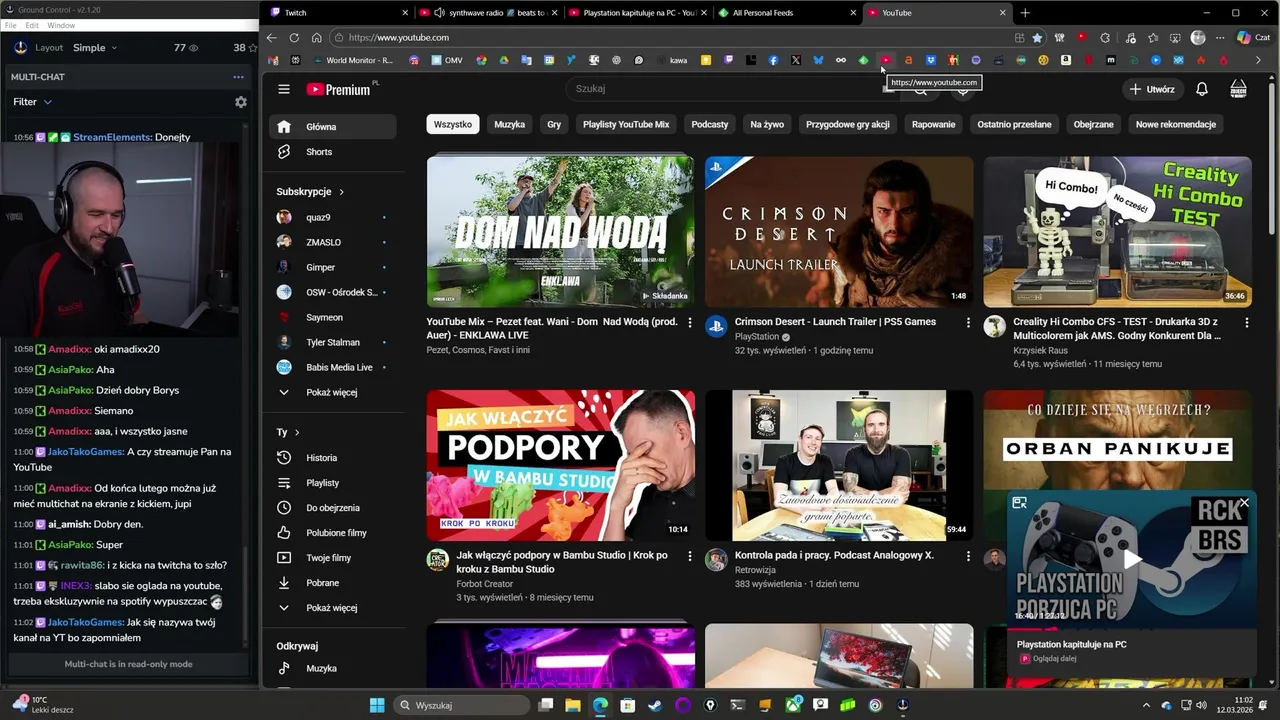Click browser back arrow
The image size is (1280, 720).
(x=271, y=38)
